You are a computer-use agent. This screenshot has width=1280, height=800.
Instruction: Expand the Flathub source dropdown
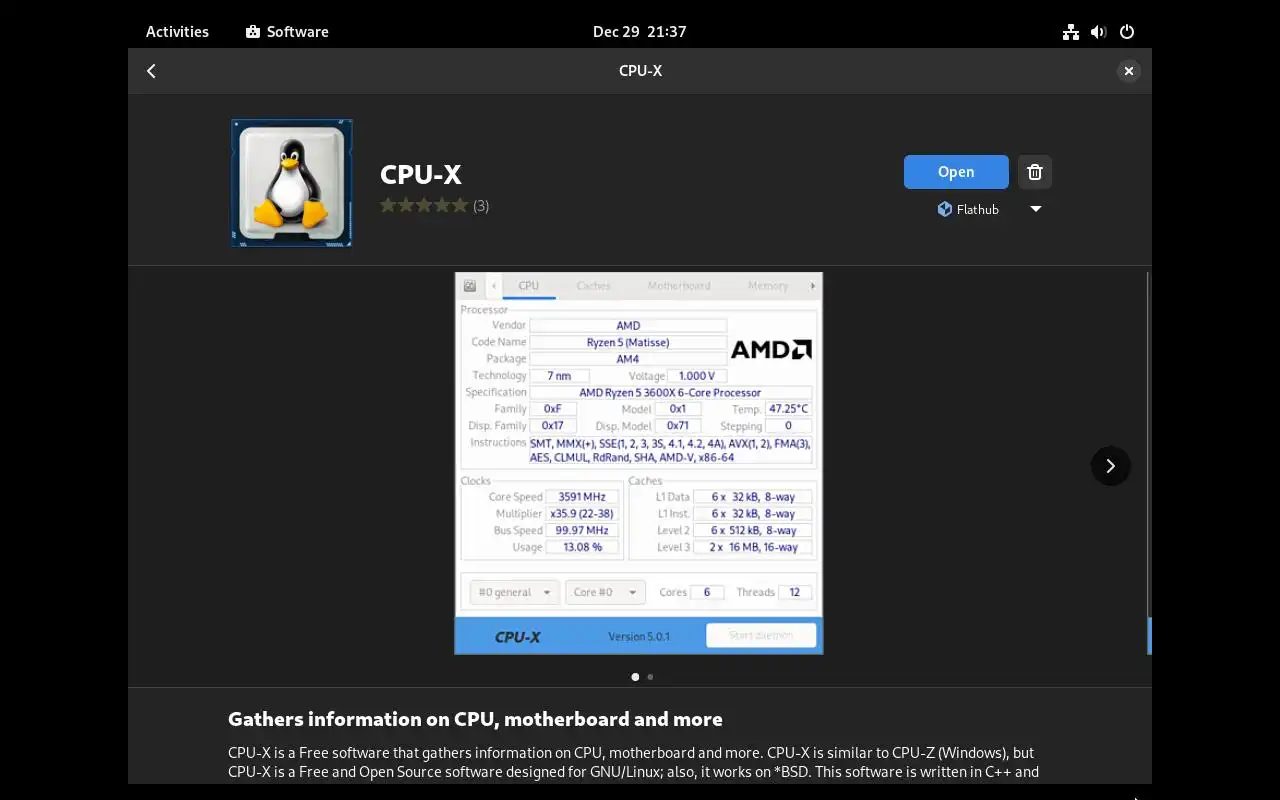[x=1036, y=209]
